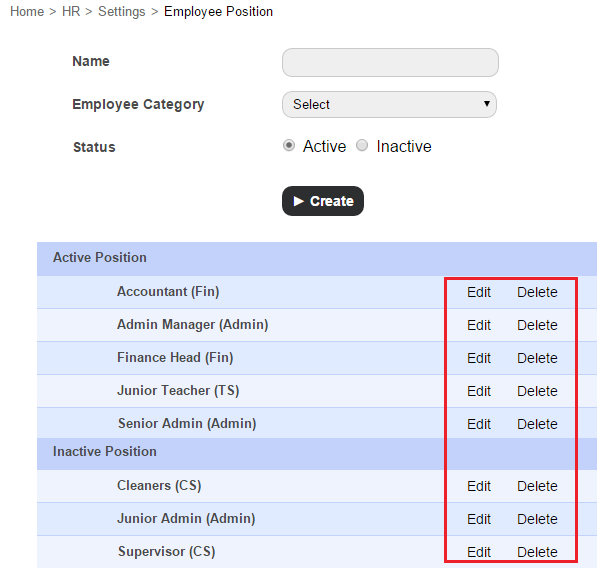The image size is (606, 568).
Task: Select the Inactive status radio button
Action: [362, 145]
